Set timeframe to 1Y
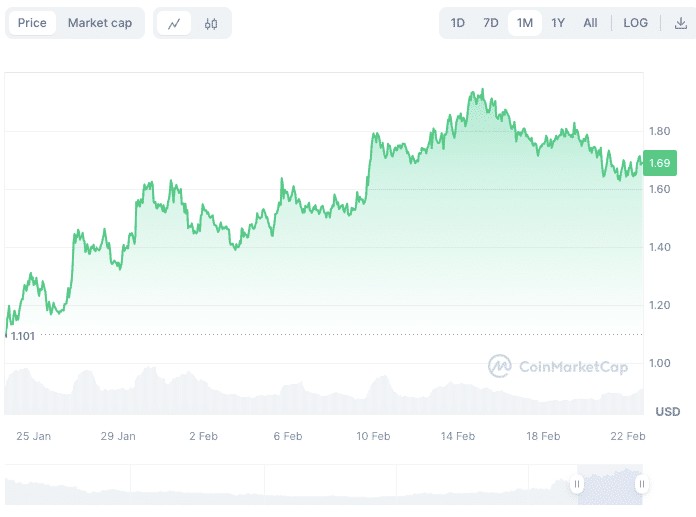Image resolution: width=696 pixels, height=517 pixels. tap(558, 23)
